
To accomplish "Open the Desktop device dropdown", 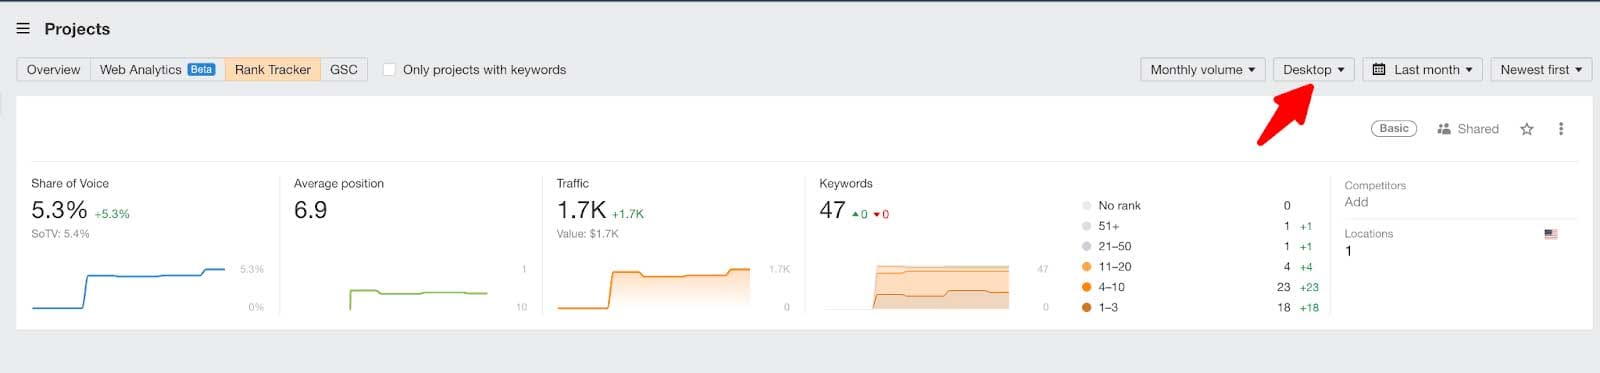I will [x=1314, y=70].
